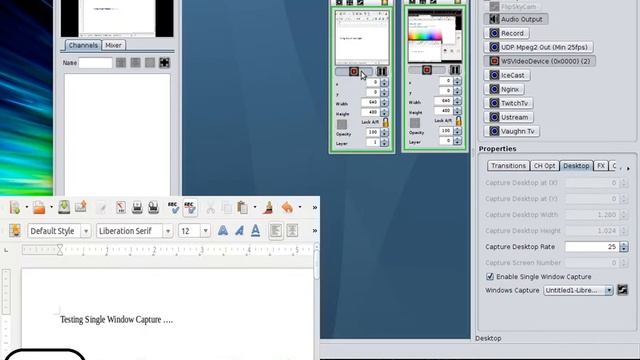Open the FX properties tab
The image size is (640, 360).
(x=601, y=166)
